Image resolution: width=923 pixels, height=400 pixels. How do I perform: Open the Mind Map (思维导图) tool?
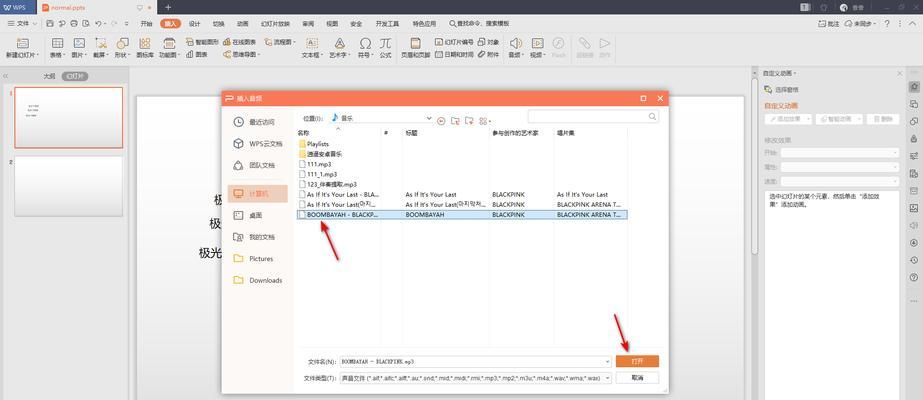[241, 54]
